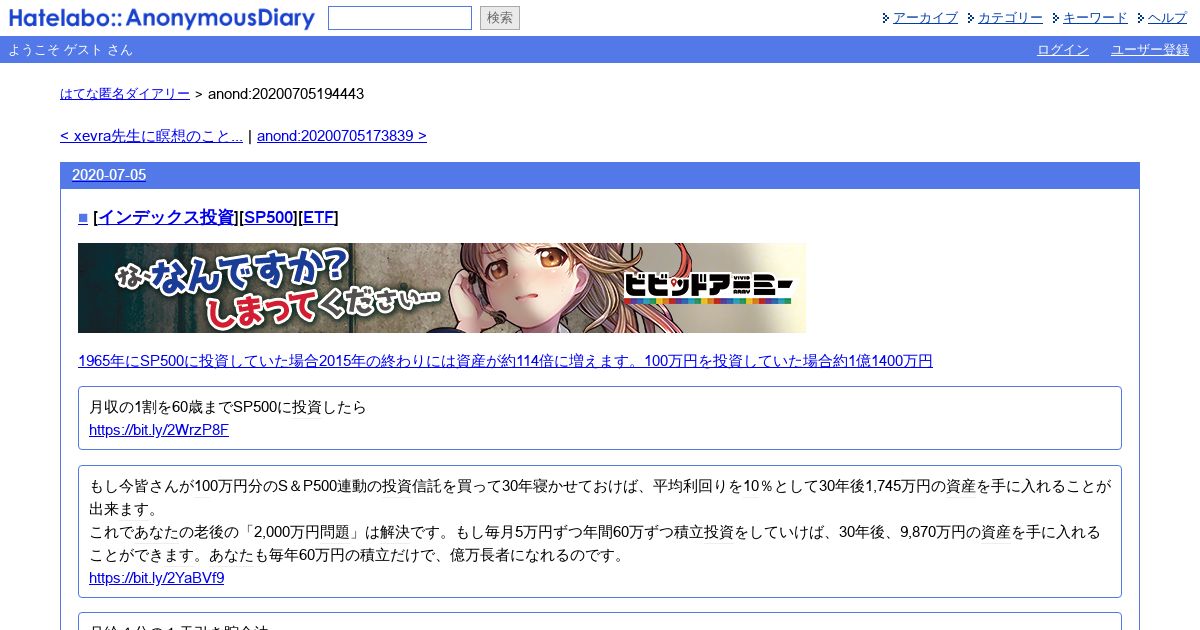
Task: Open previous entry xevra先生に瞑想のこと link
Action: click(151, 136)
